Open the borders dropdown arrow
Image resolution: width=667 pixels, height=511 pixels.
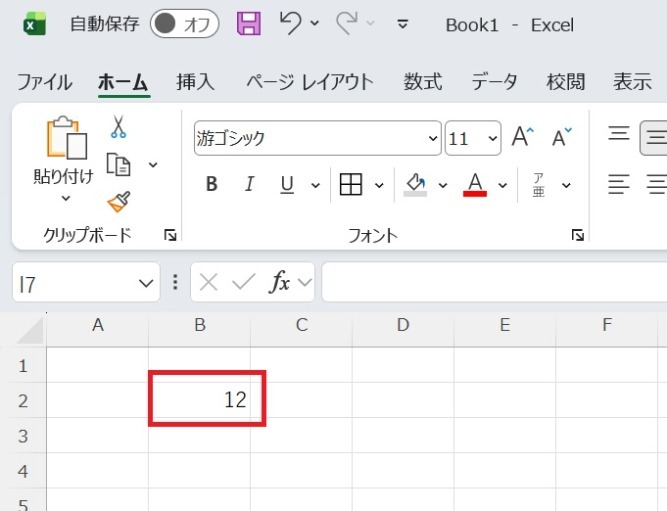point(379,185)
